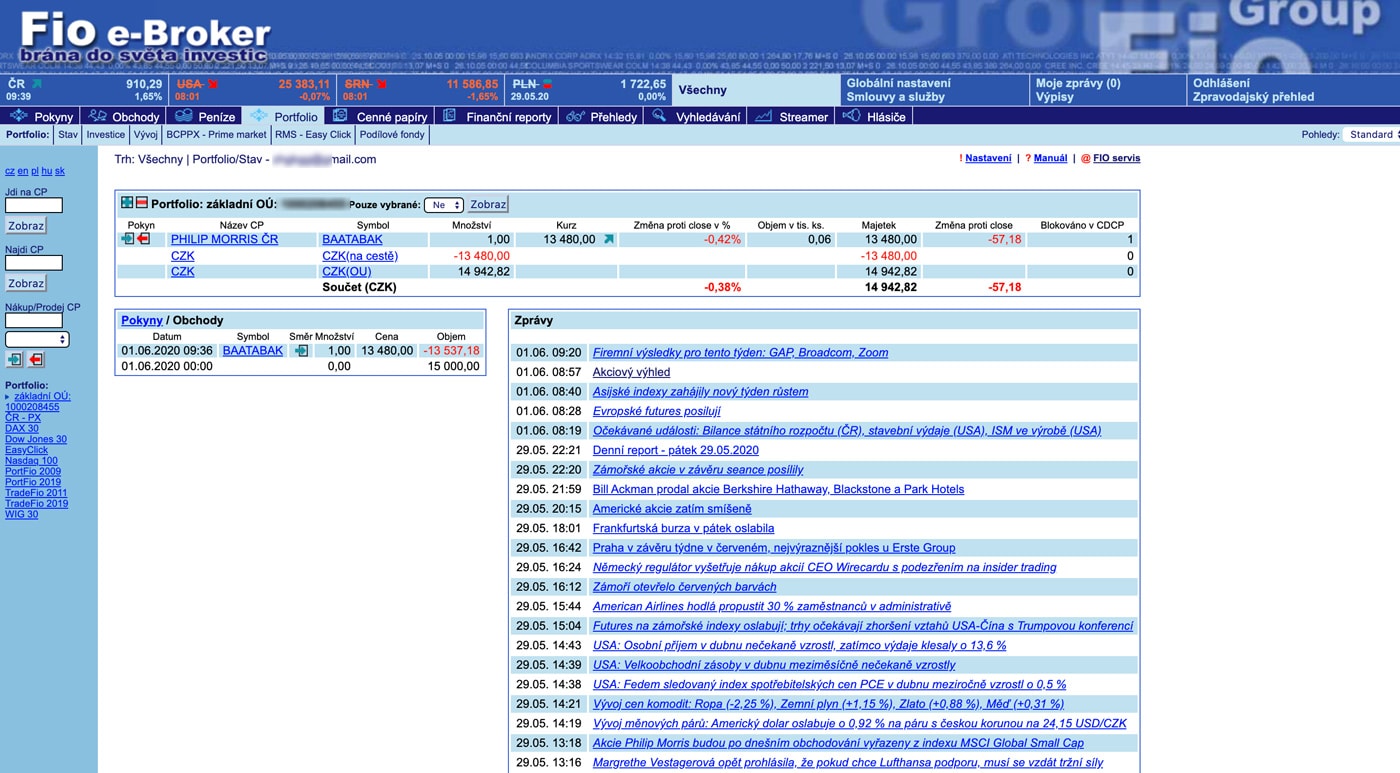The image size is (1400, 773).
Task: Click the Peníze coins icon
Action: click(x=183, y=116)
